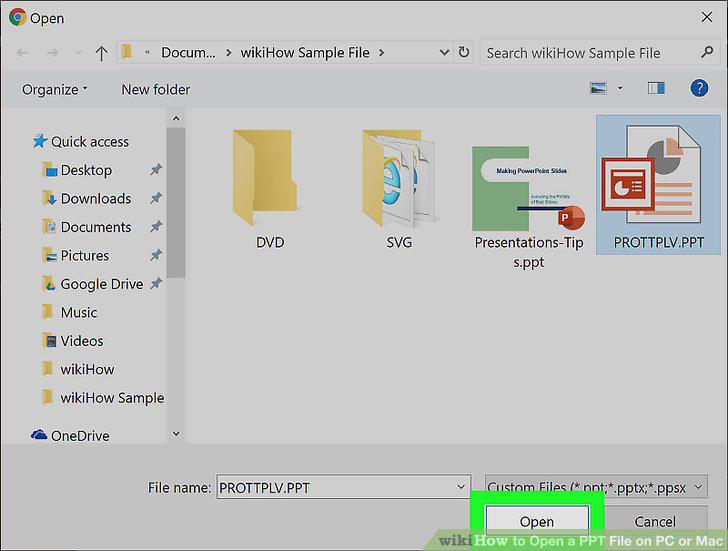Open the Custom Files type dropdown

click(596, 486)
